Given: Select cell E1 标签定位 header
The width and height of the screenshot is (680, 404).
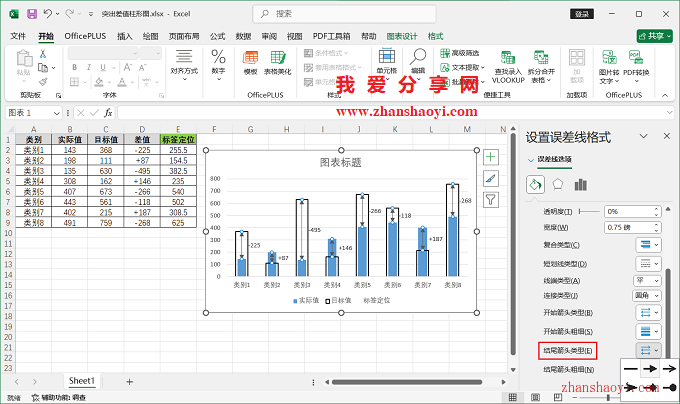Looking at the screenshot, I should 178,140.
